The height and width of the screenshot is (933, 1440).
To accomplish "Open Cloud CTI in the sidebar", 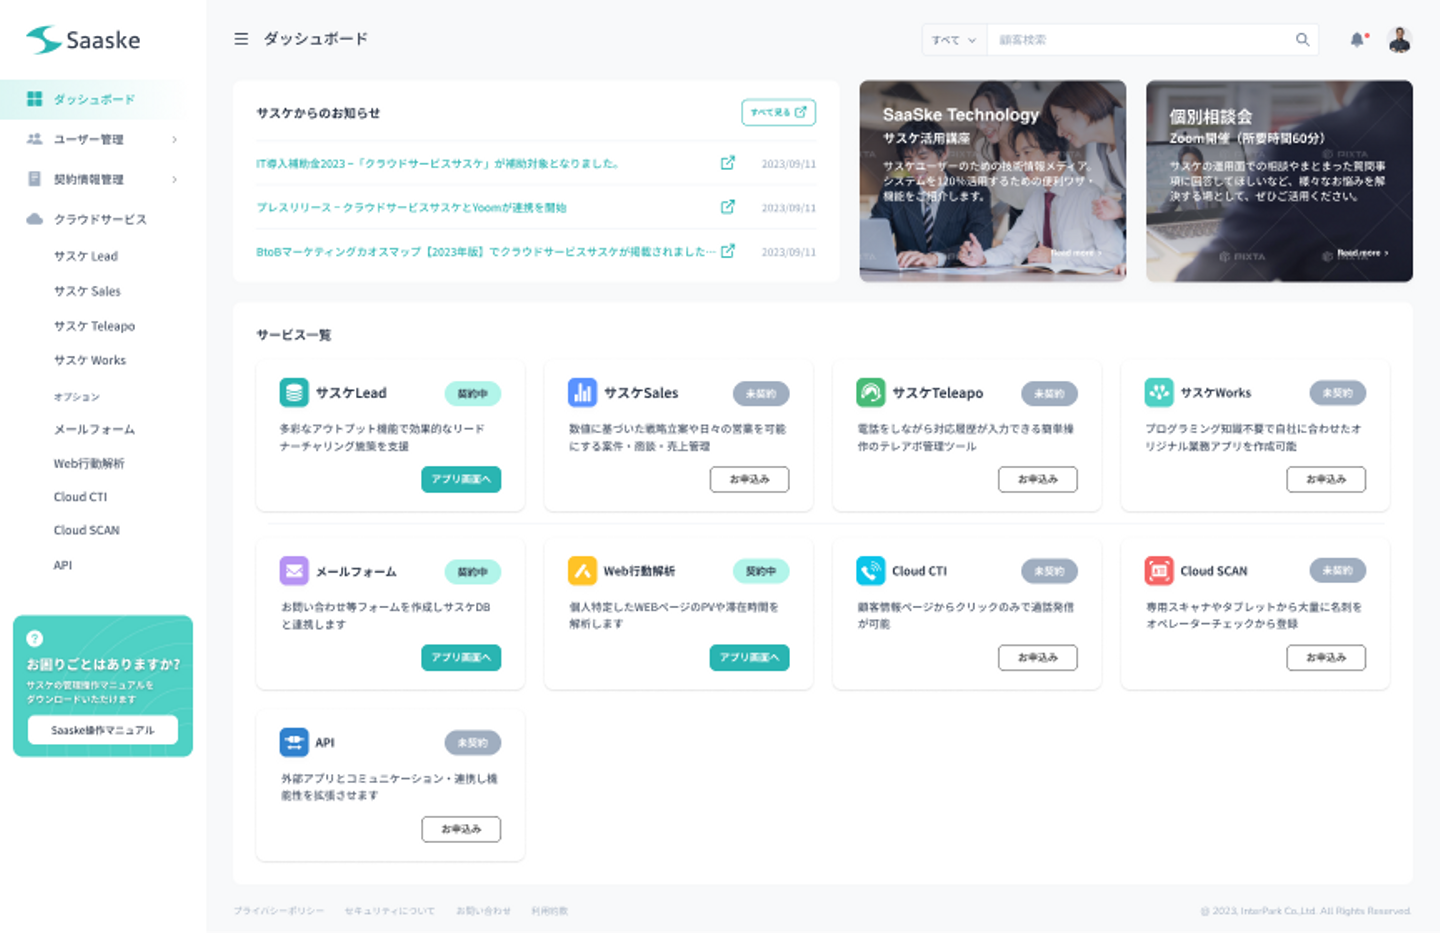I will pyautogui.click(x=80, y=497).
